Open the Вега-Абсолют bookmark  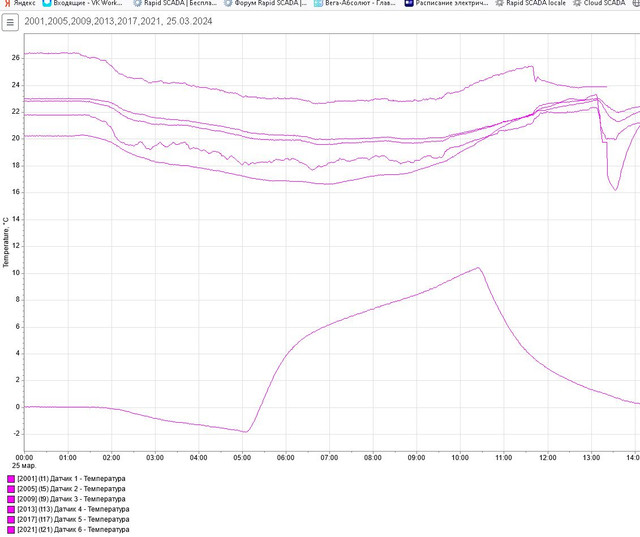[355, 3]
